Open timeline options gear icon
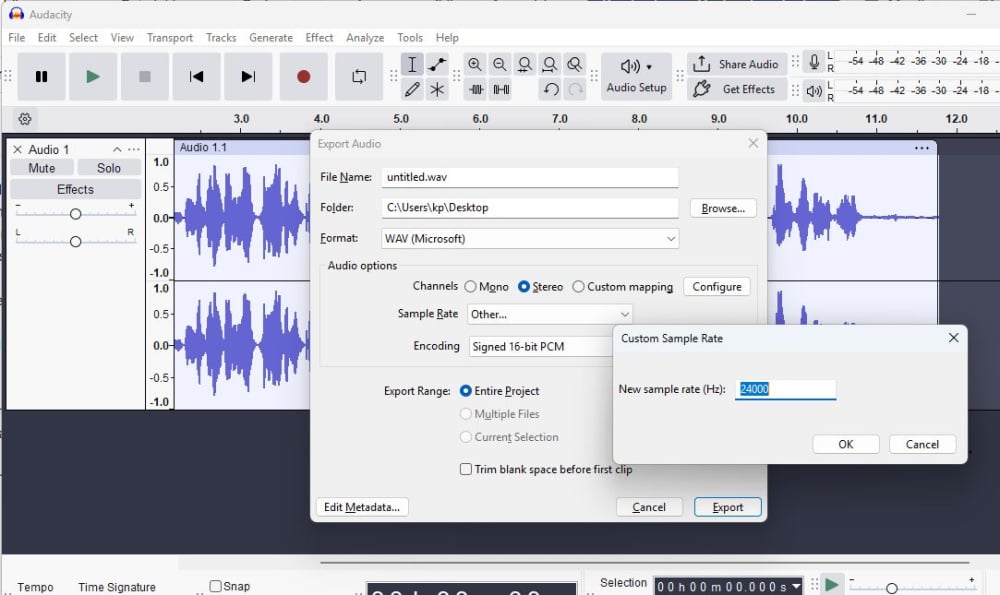The image size is (1000, 595). [x=25, y=119]
